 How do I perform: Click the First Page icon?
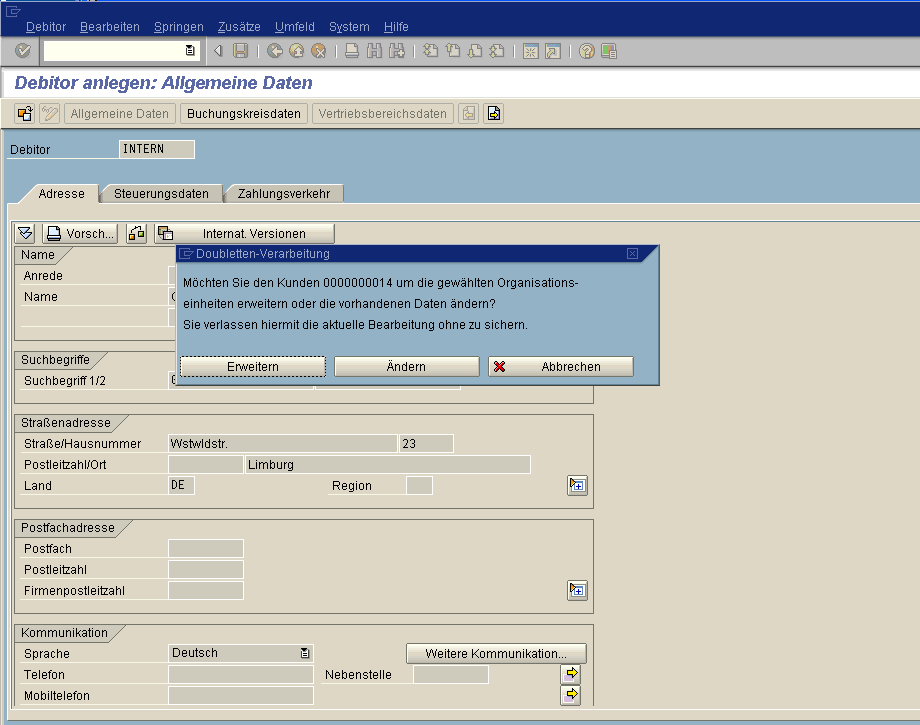431,51
